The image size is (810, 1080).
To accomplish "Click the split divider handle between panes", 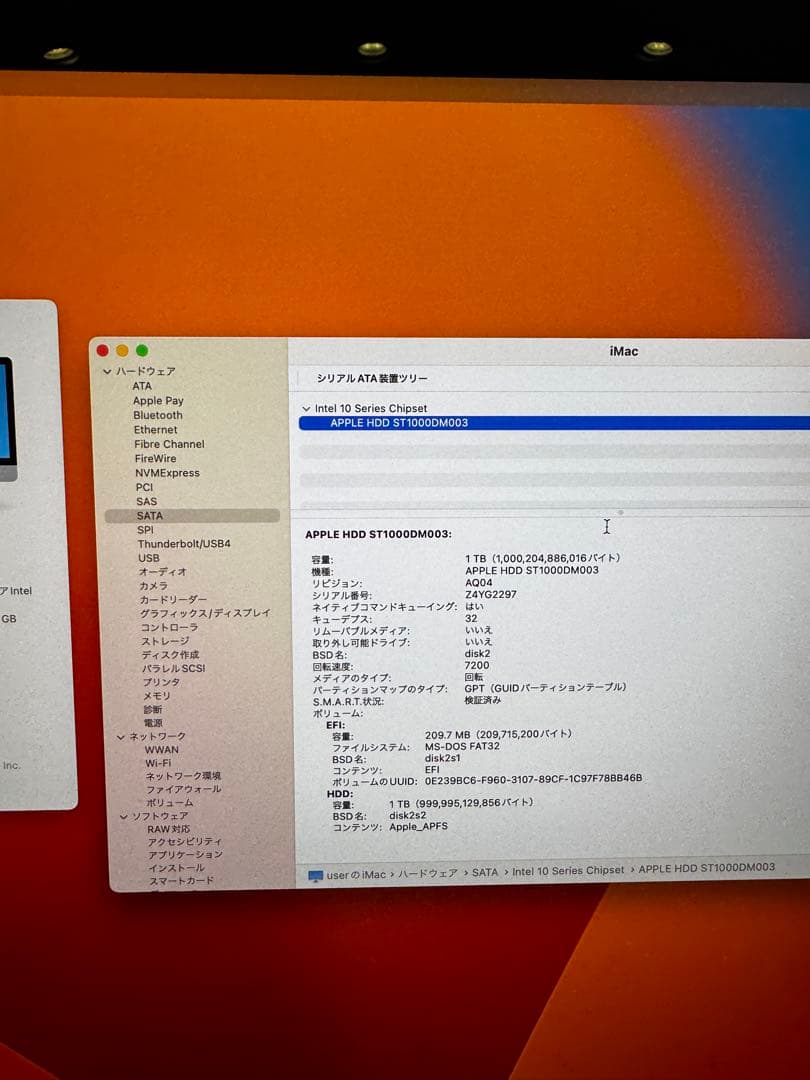I will 621,512.
